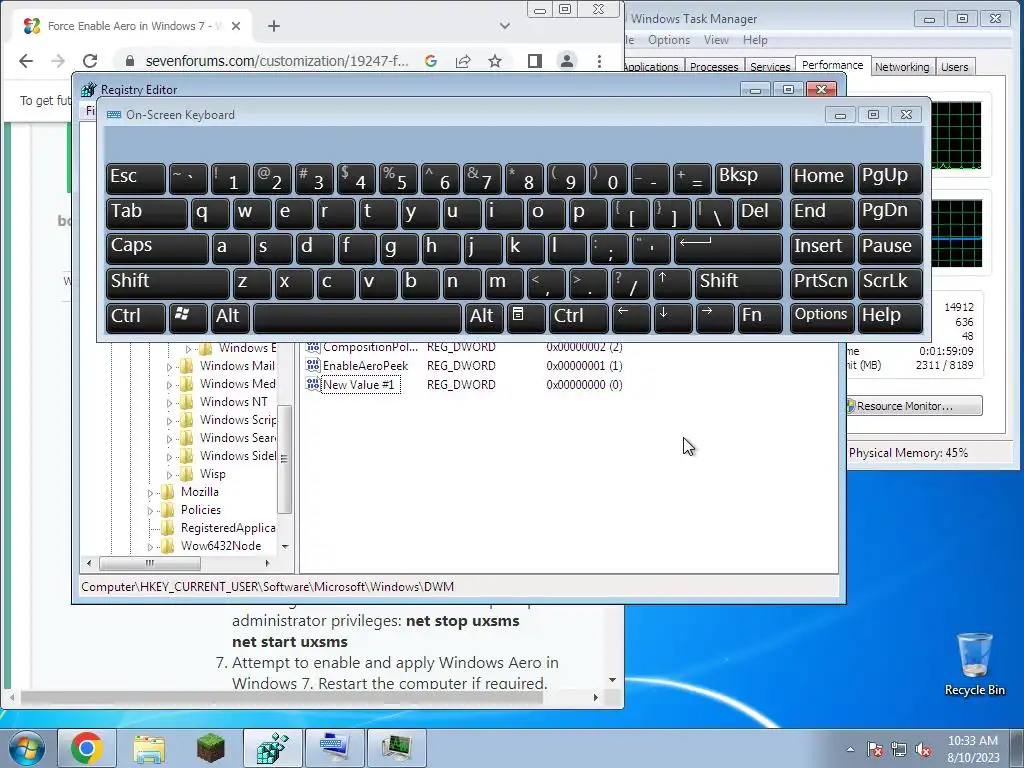Open the Windows Start orb
Screen dimensions: 1024x768
click(x=27, y=748)
